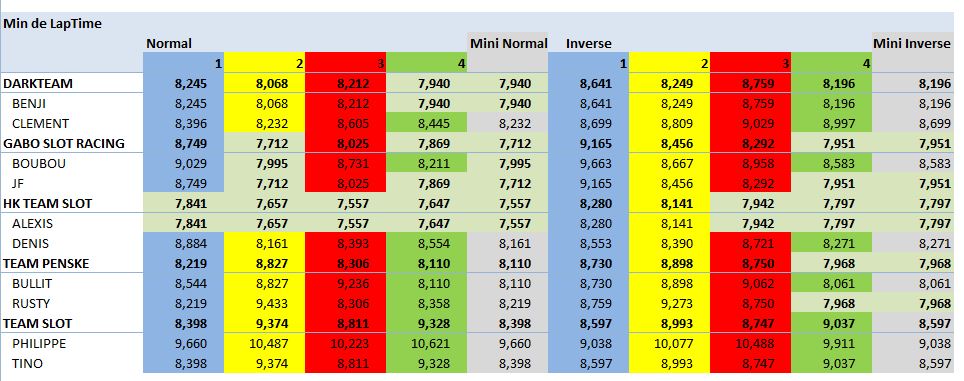964x381 pixels.
Task: Click the blue lane 1 header under Normal
Action: 183,63
